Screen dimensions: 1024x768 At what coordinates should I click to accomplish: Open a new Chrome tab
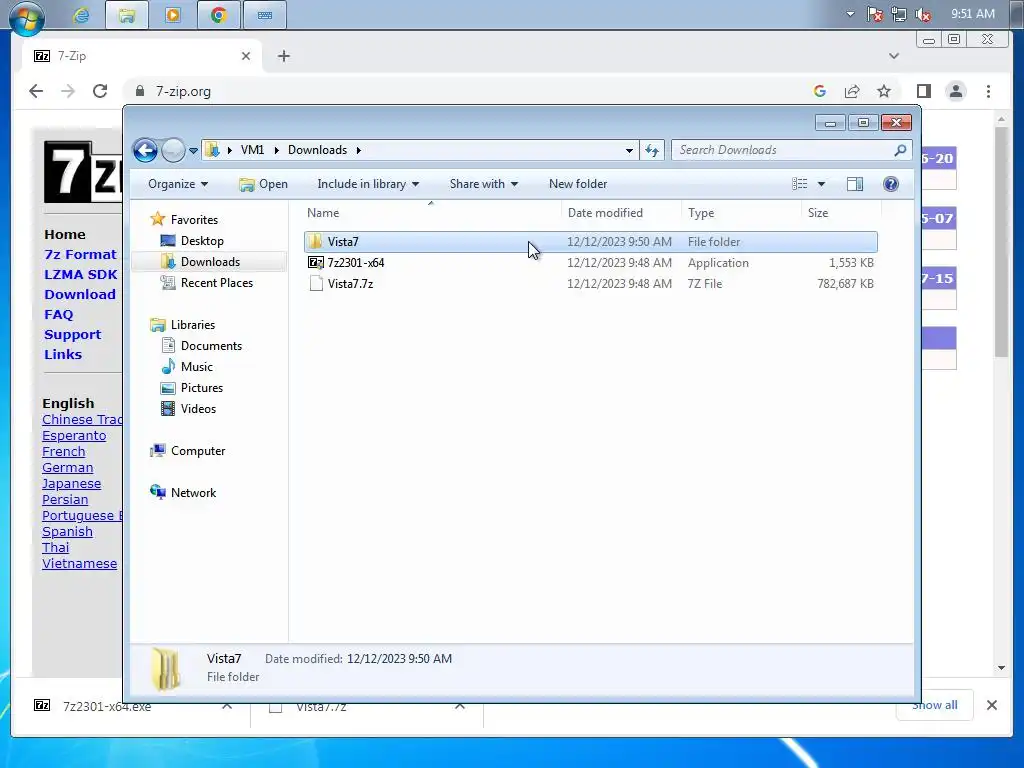pos(283,56)
